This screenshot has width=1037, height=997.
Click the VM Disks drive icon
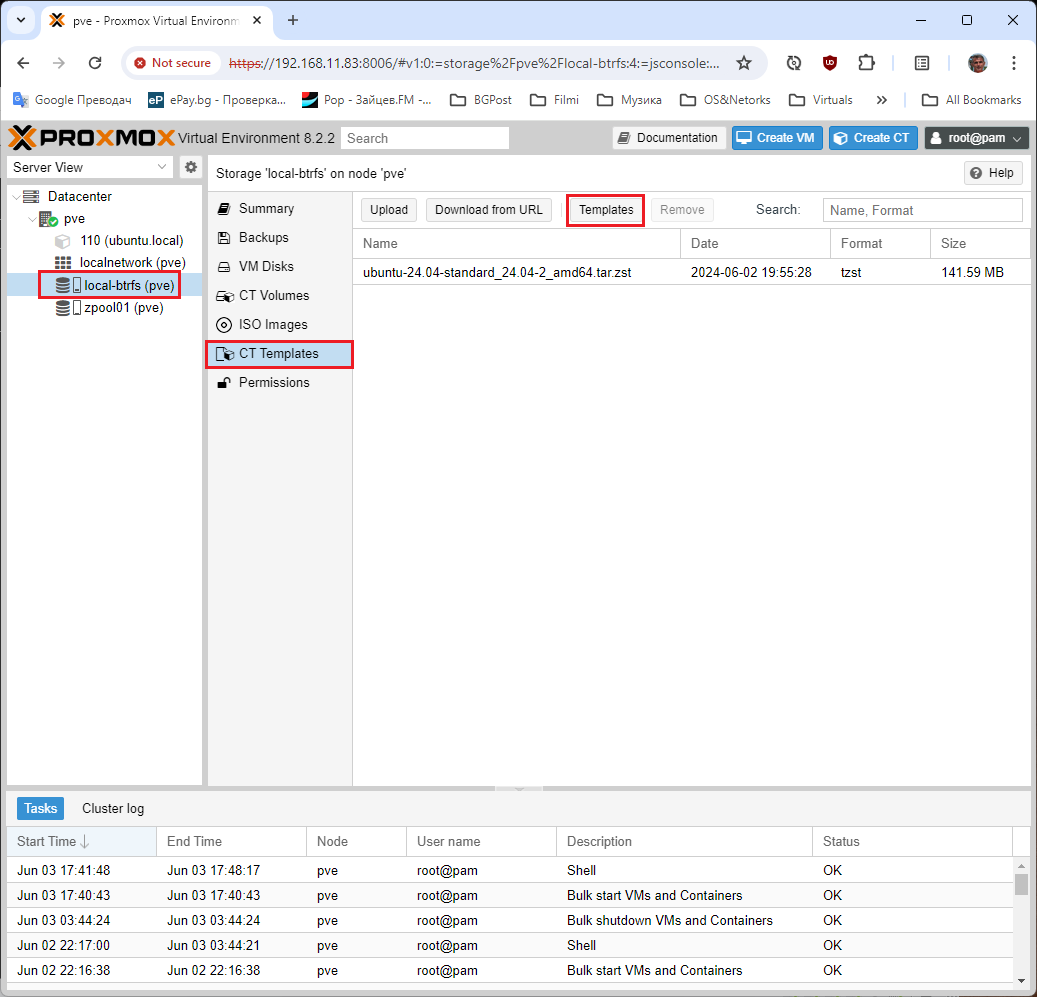coord(224,266)
